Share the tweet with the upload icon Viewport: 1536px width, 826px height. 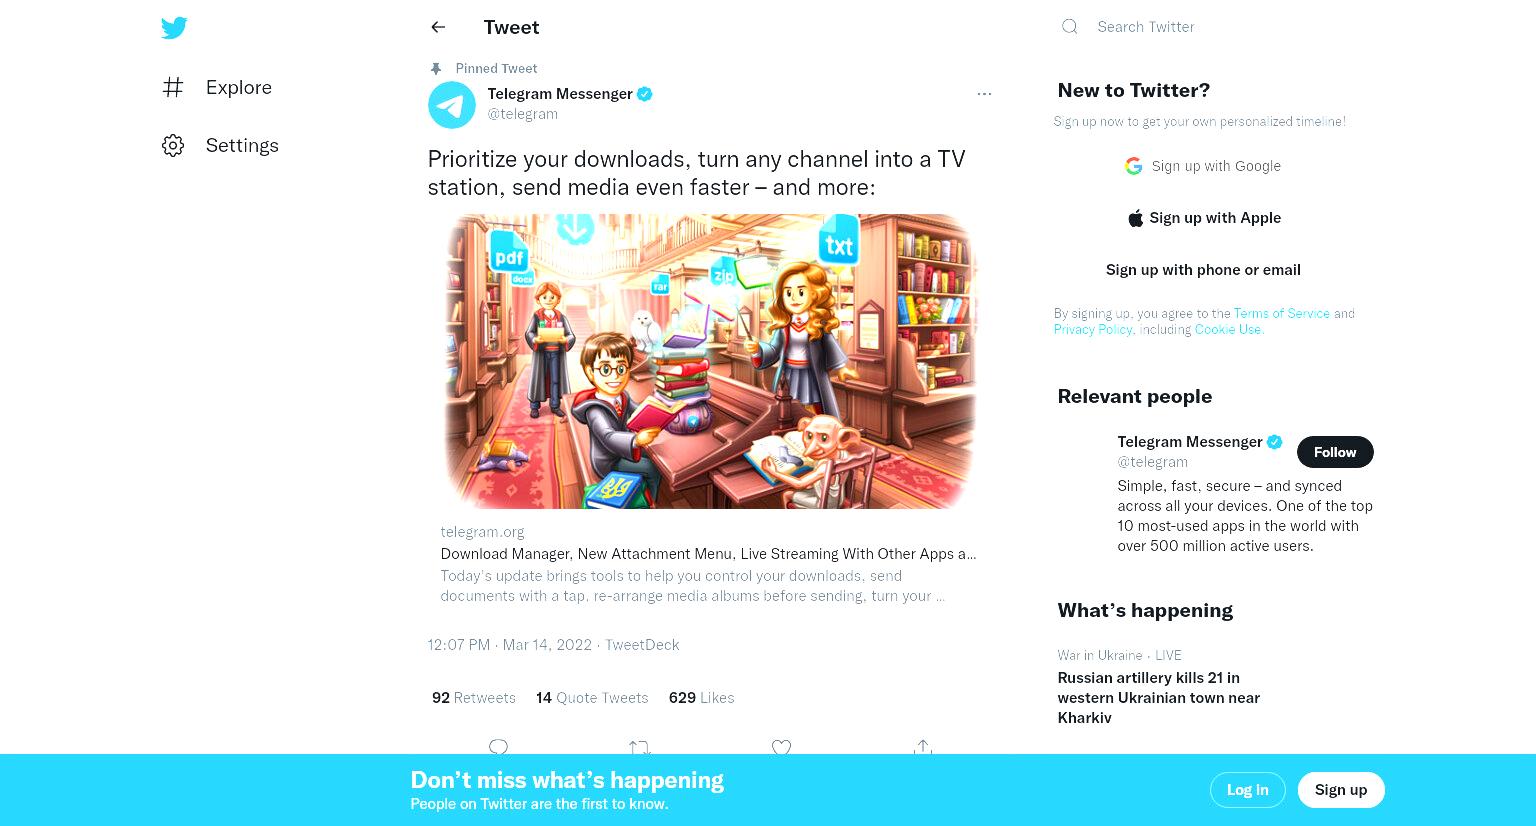923,746
